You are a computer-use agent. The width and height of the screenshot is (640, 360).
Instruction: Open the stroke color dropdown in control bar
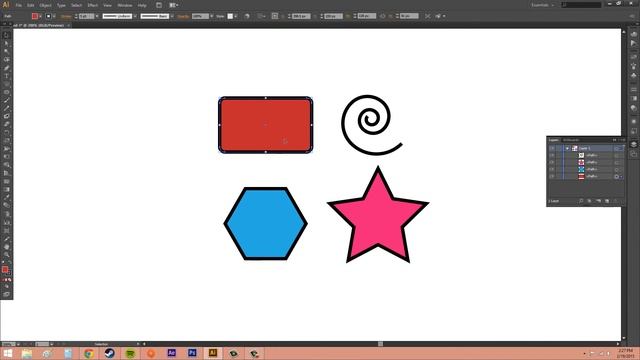54,16
